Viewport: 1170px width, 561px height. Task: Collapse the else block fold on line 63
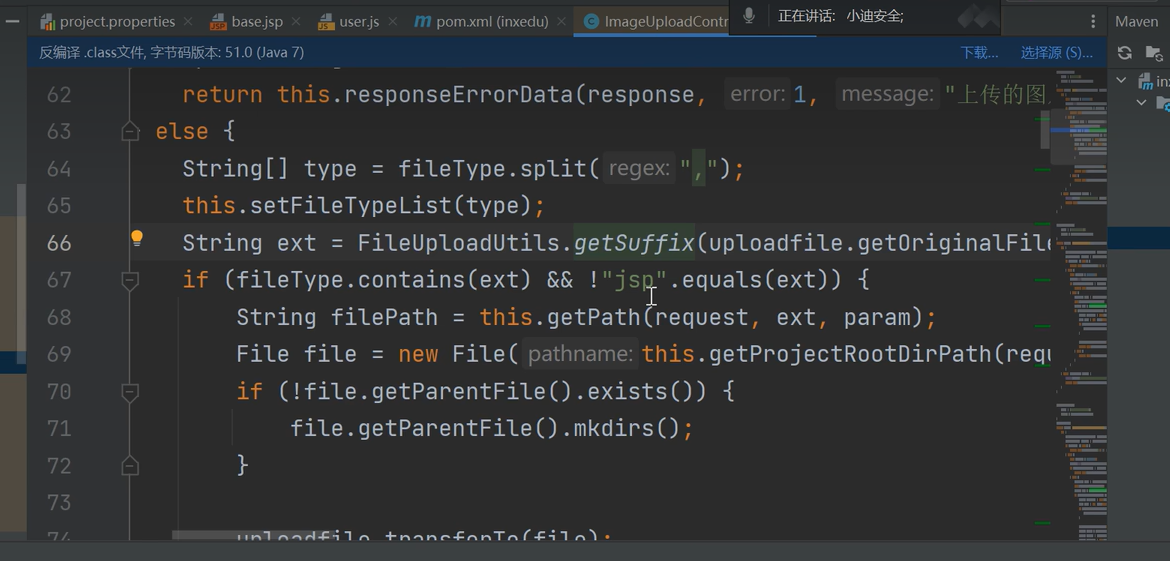tap(130, 131)
